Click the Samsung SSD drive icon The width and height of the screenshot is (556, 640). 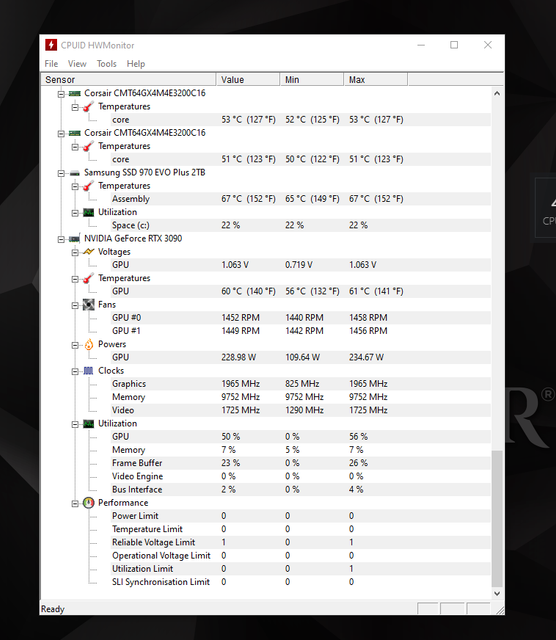click(75, 173)
